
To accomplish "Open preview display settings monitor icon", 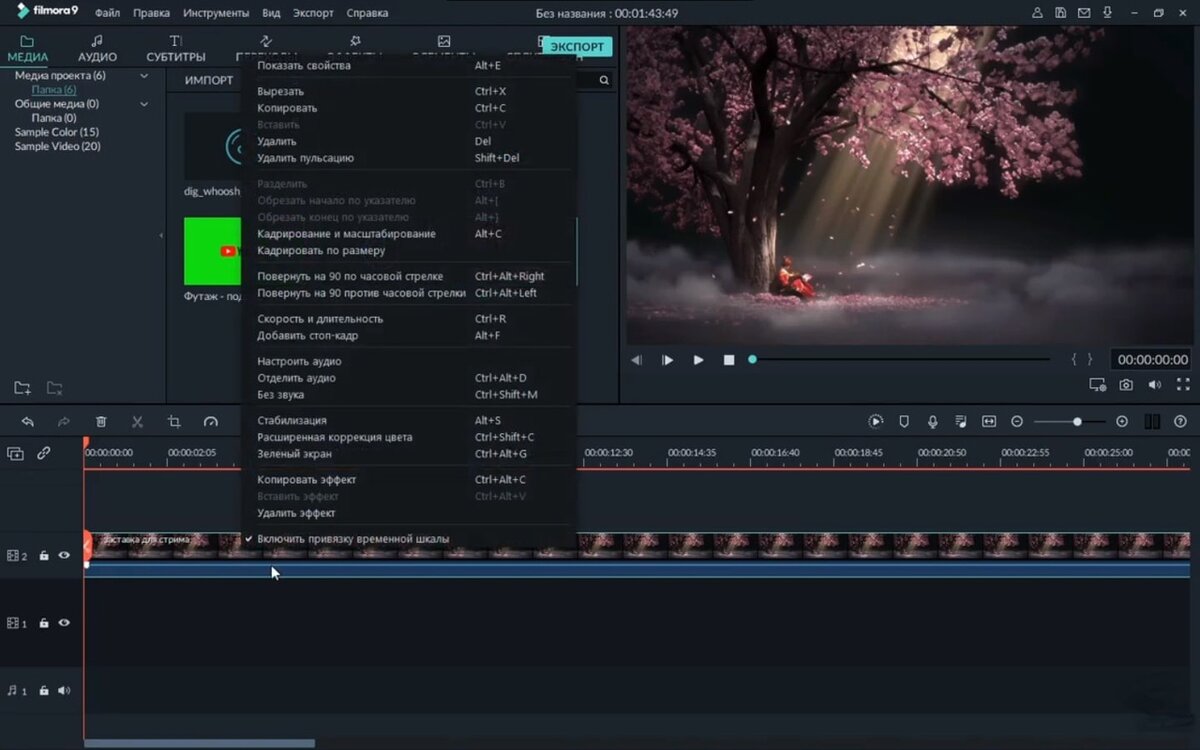I will pos(1097,384).
